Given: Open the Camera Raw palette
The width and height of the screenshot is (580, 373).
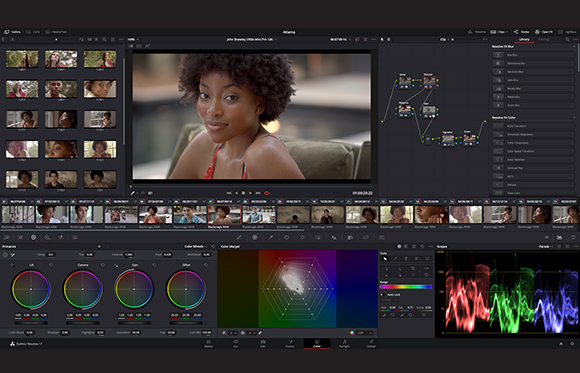Looking at the screenshot, I should point(7,237).
